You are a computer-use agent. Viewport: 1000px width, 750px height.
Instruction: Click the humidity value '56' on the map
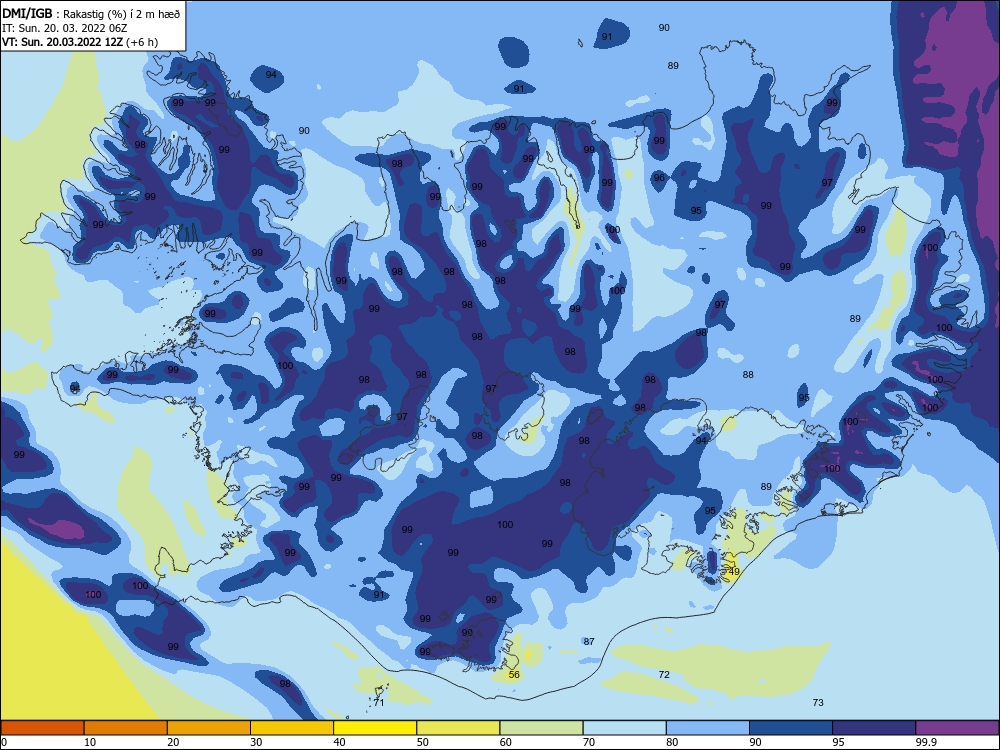click(x=514, y=675)
